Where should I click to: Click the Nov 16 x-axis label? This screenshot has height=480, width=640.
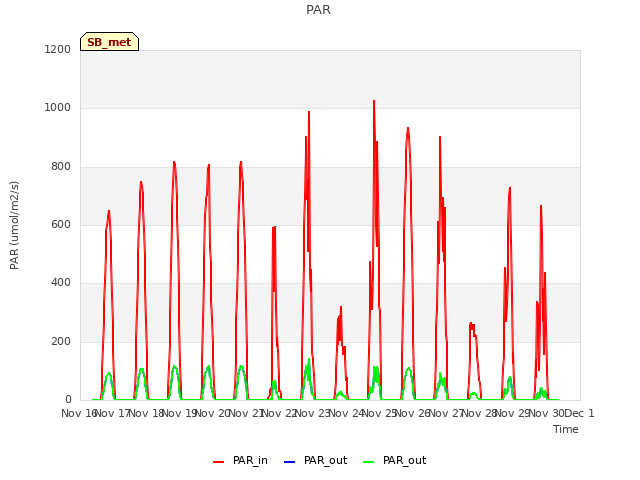pyautogui.click(x=79, y=413)
